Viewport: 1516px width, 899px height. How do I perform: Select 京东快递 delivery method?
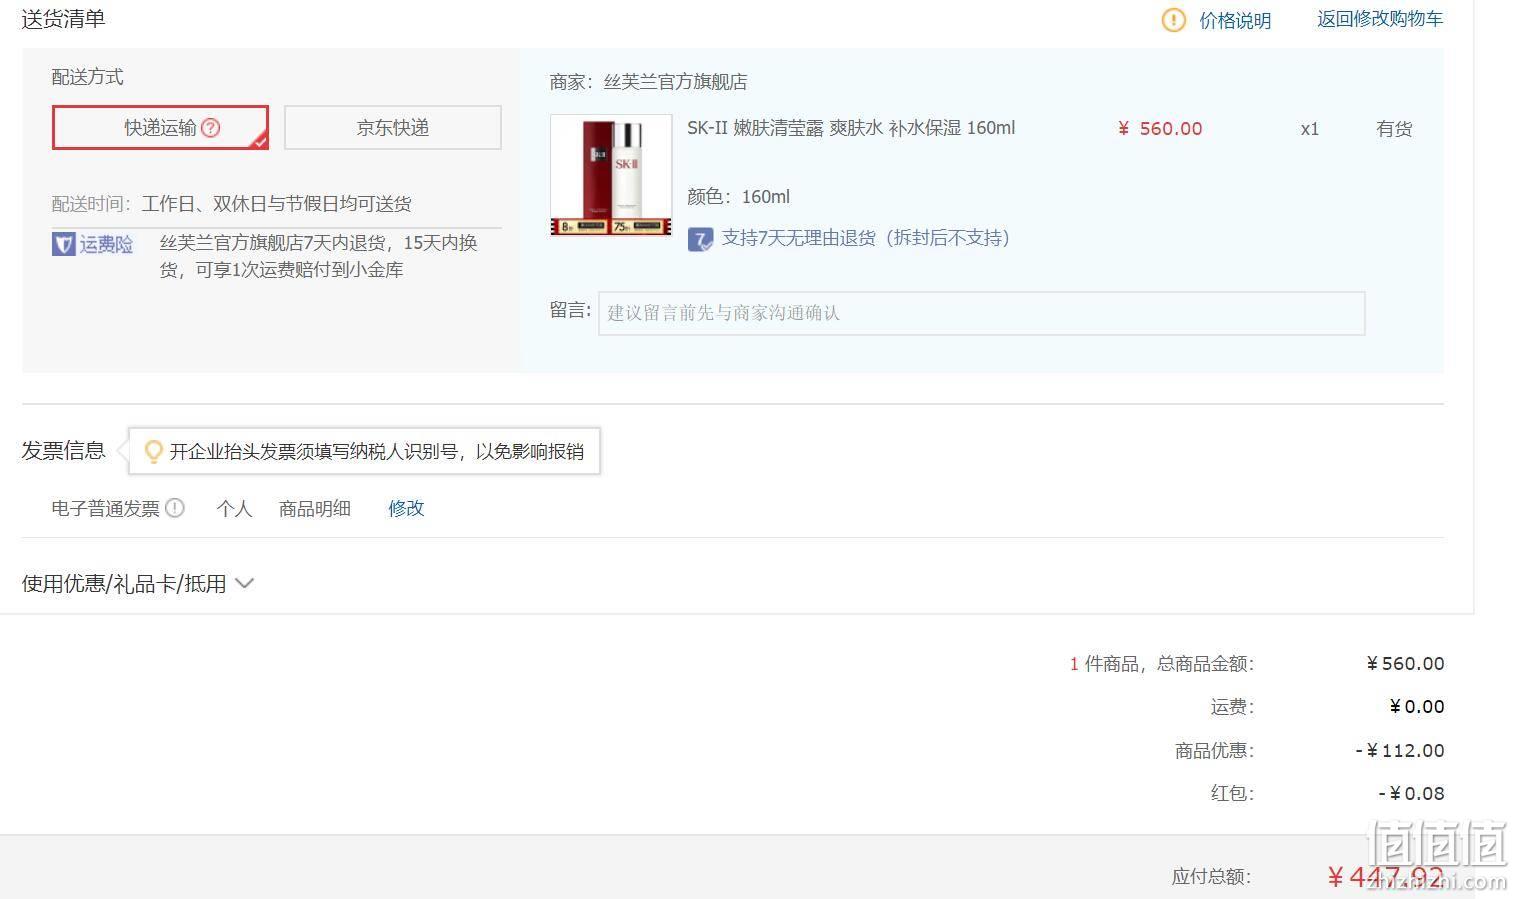[x=393, y=128]
